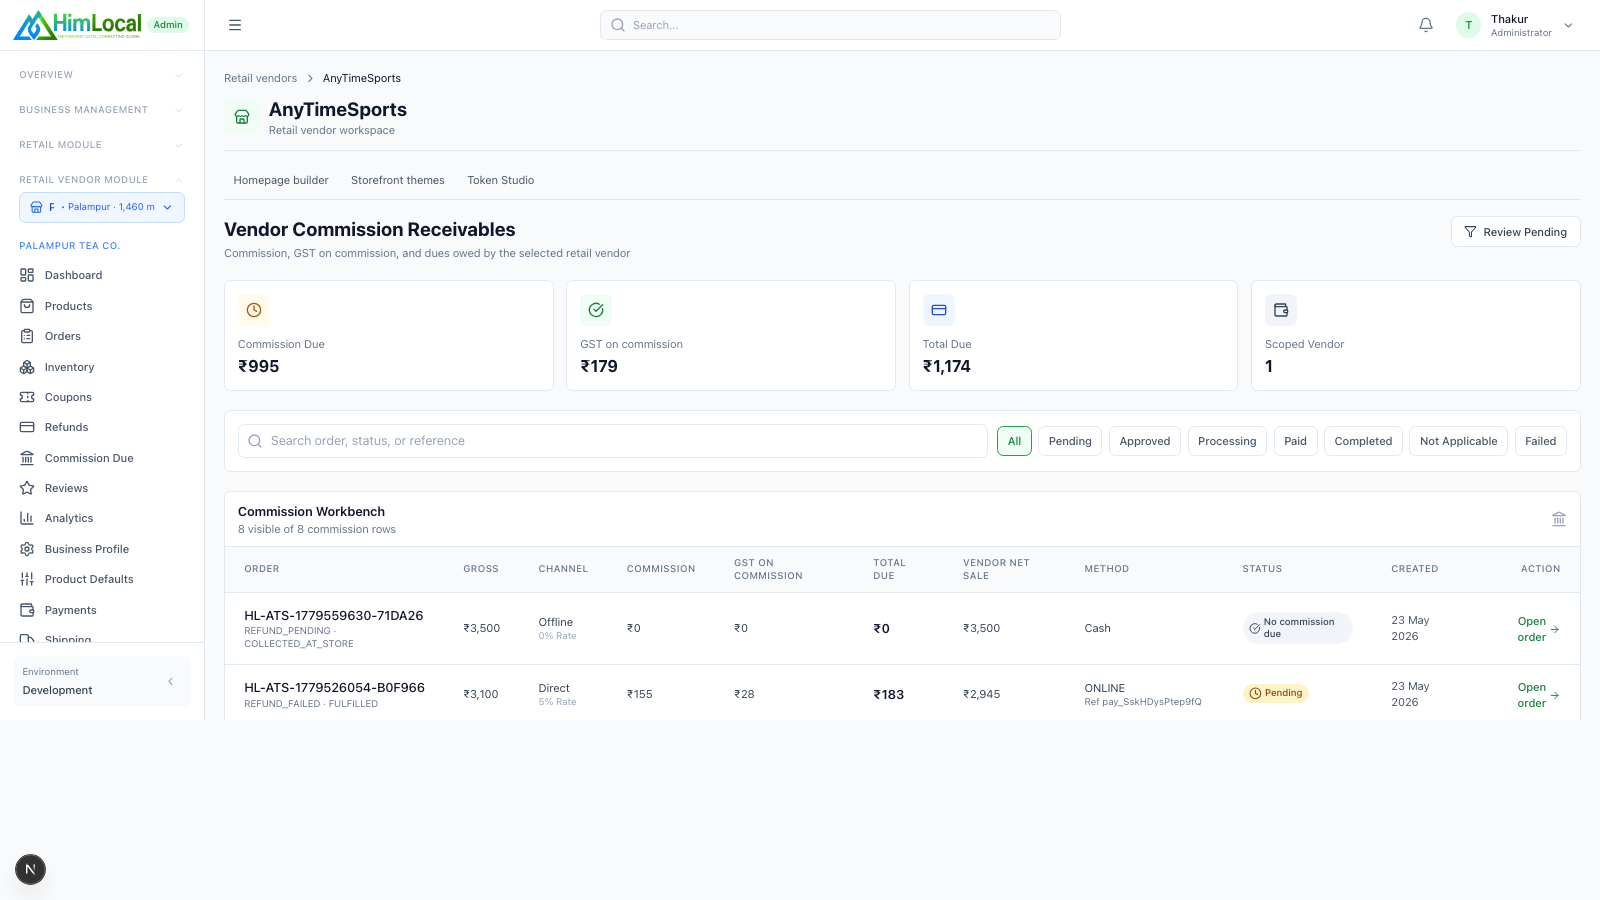The image size is (1600, 900).
Task: Open the Token Studio tab
Action: (x=501, y=180)
